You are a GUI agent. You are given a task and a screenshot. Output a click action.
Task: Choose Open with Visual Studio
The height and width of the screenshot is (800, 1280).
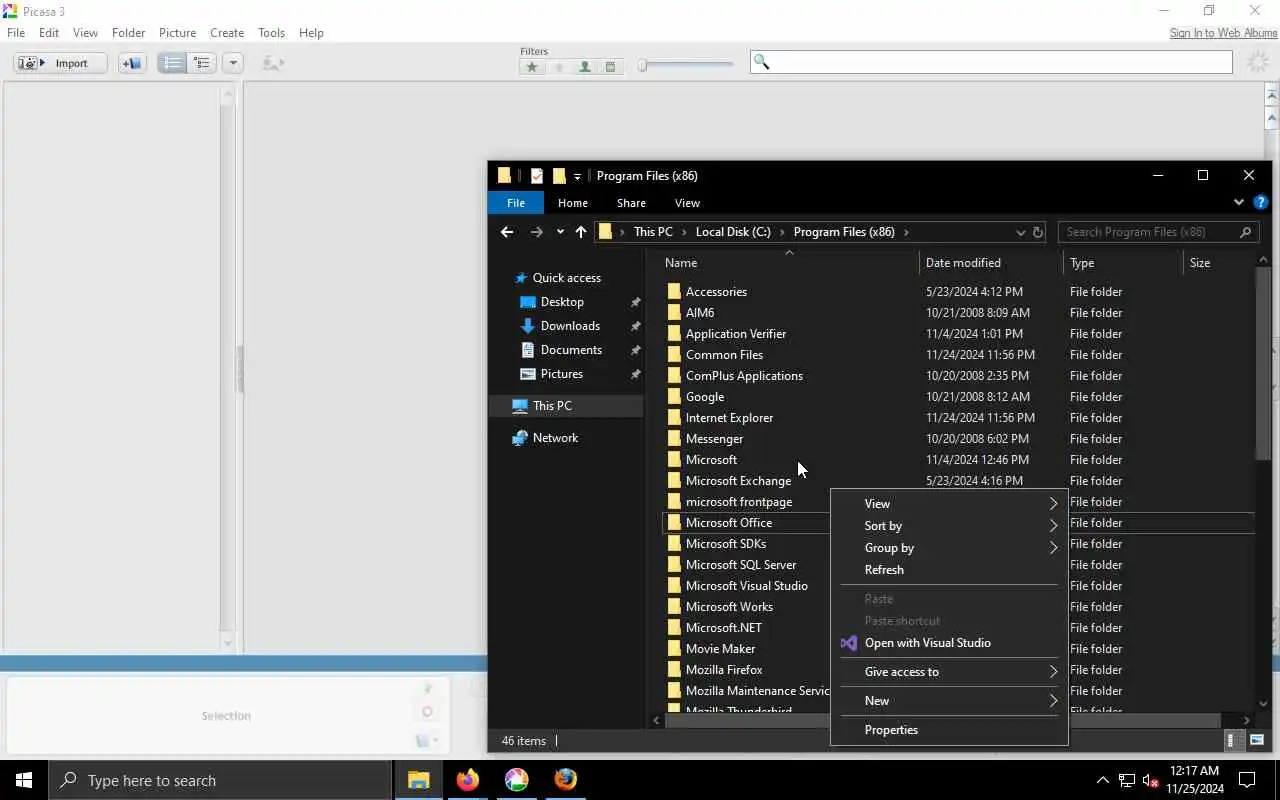point(949,643)
